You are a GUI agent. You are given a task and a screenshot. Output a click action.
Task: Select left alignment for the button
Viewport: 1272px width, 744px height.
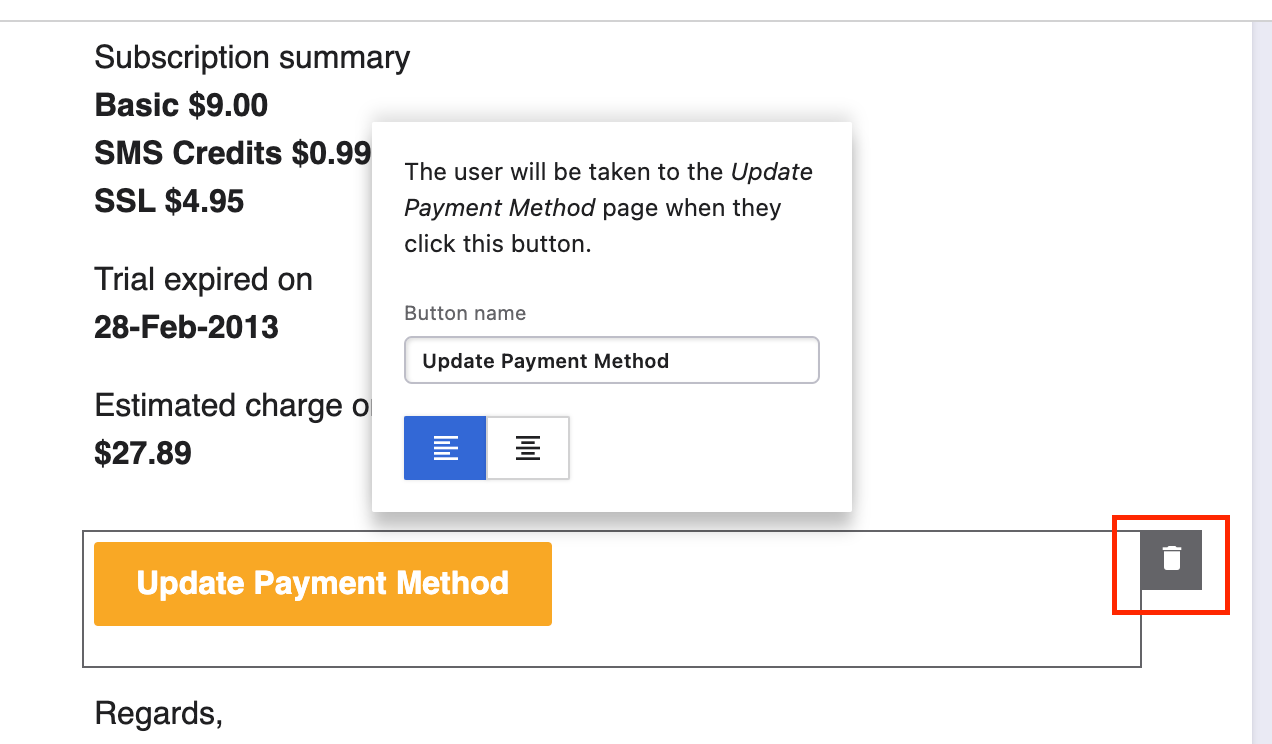pos(445,448)
